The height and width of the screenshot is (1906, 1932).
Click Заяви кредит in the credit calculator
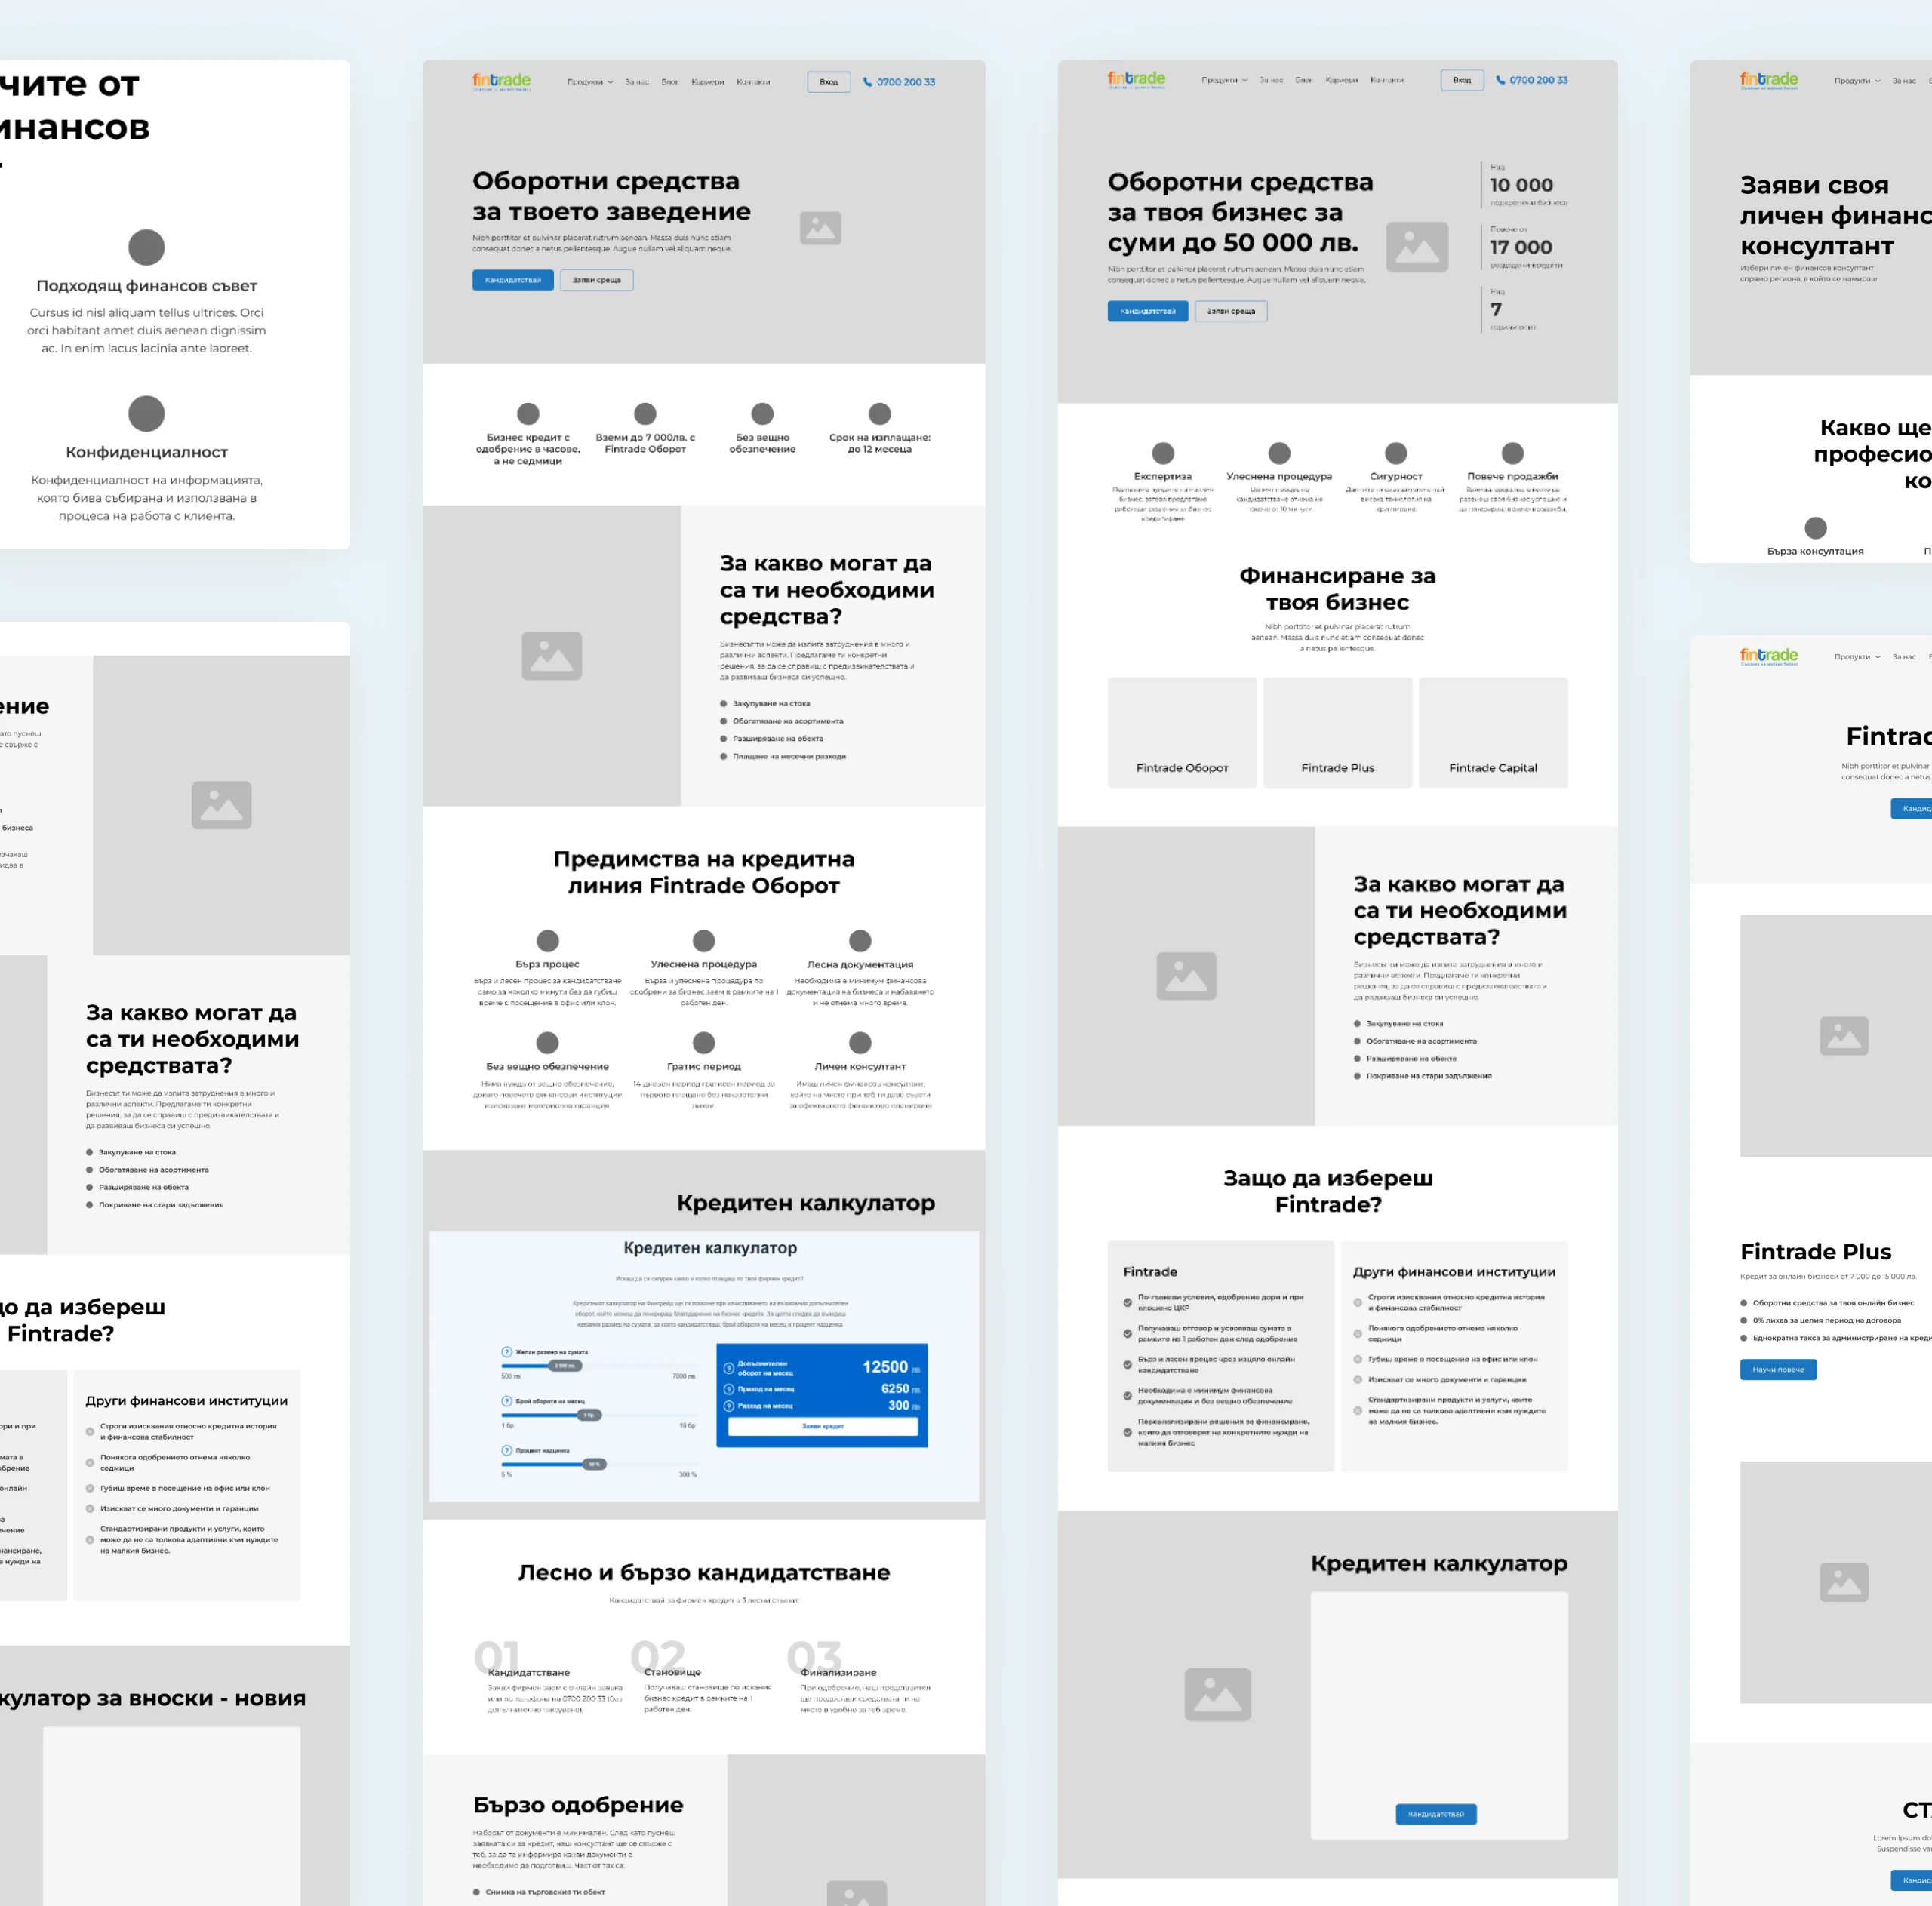click(x=822, y=1426)
